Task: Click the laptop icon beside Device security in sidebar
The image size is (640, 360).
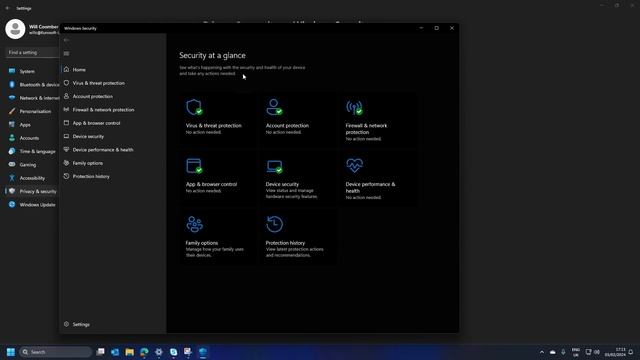Action: [x=67, y=136]
